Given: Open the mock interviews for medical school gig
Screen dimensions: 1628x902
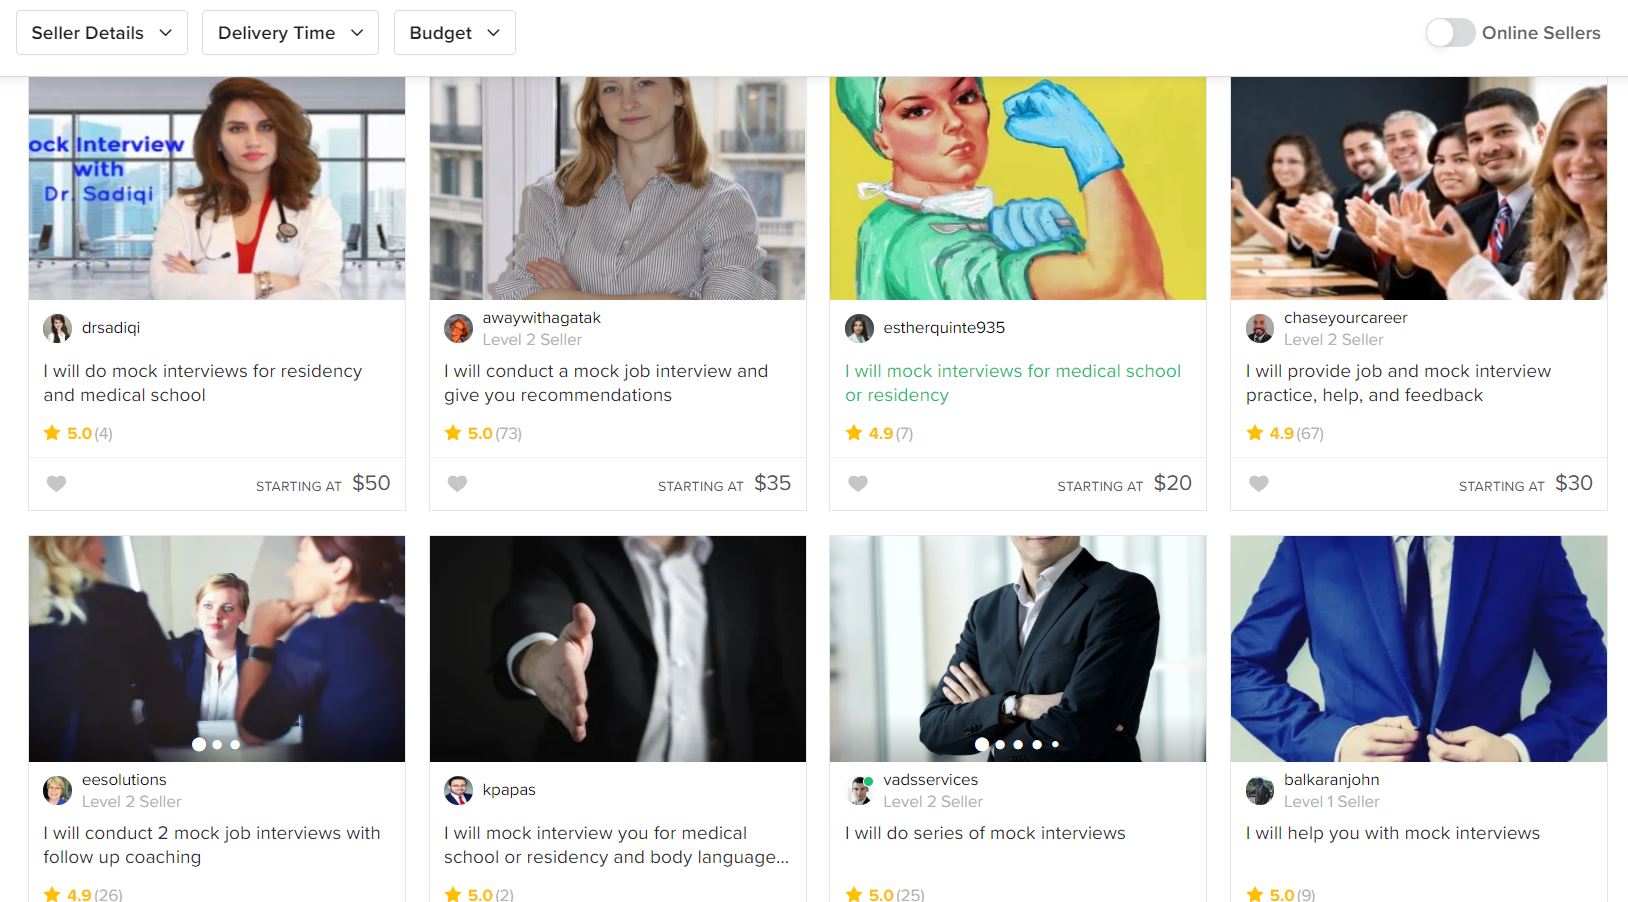Looking at the screenshot, I should click(1012, 383).
